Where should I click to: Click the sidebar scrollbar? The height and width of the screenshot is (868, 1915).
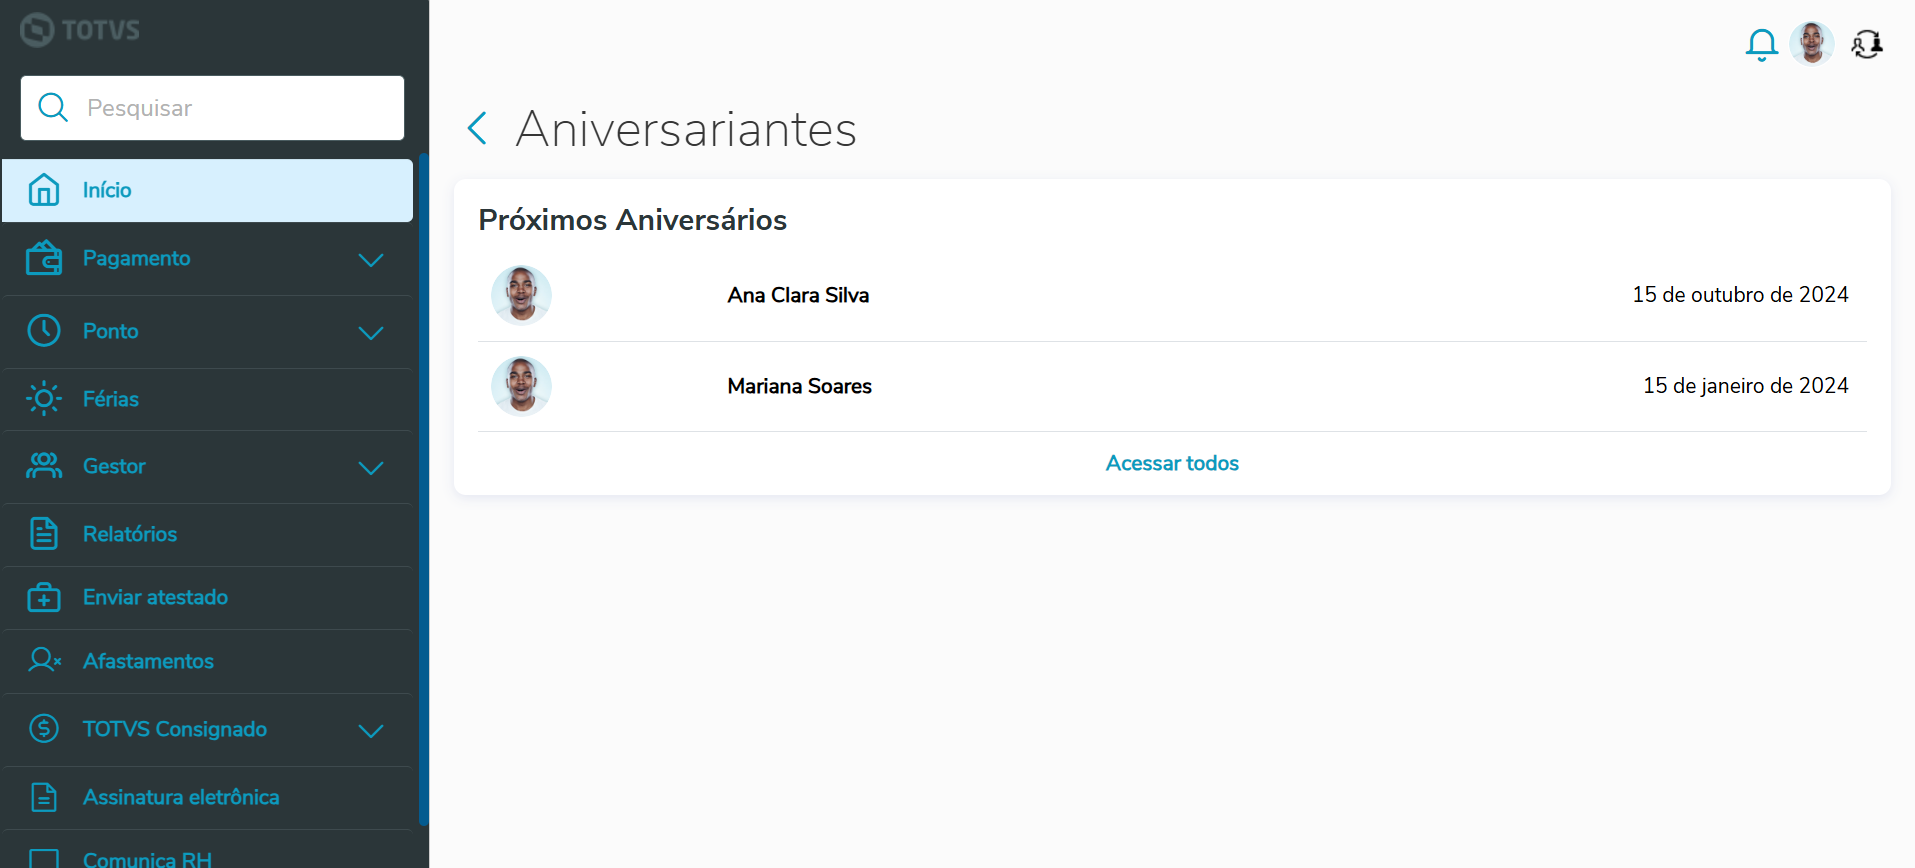[424, 490]
